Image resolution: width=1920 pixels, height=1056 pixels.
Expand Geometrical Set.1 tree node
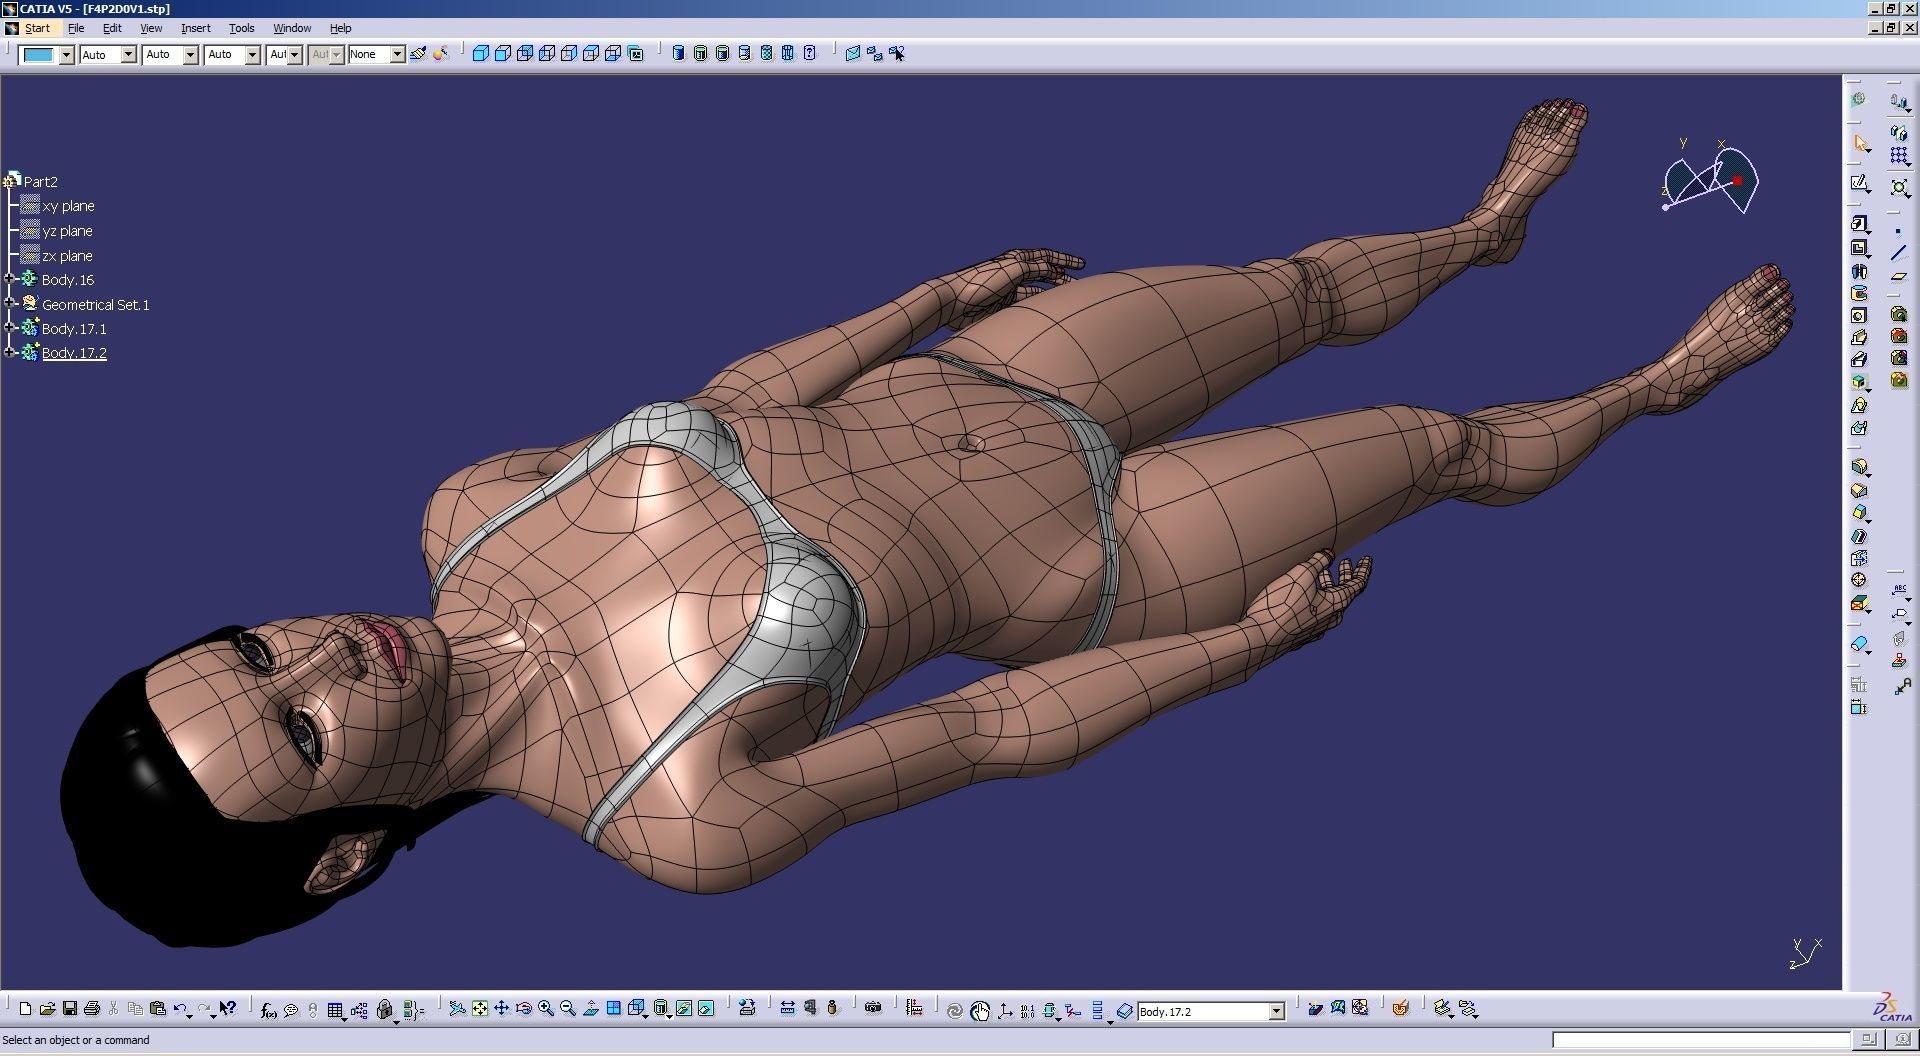pos(10,303)
